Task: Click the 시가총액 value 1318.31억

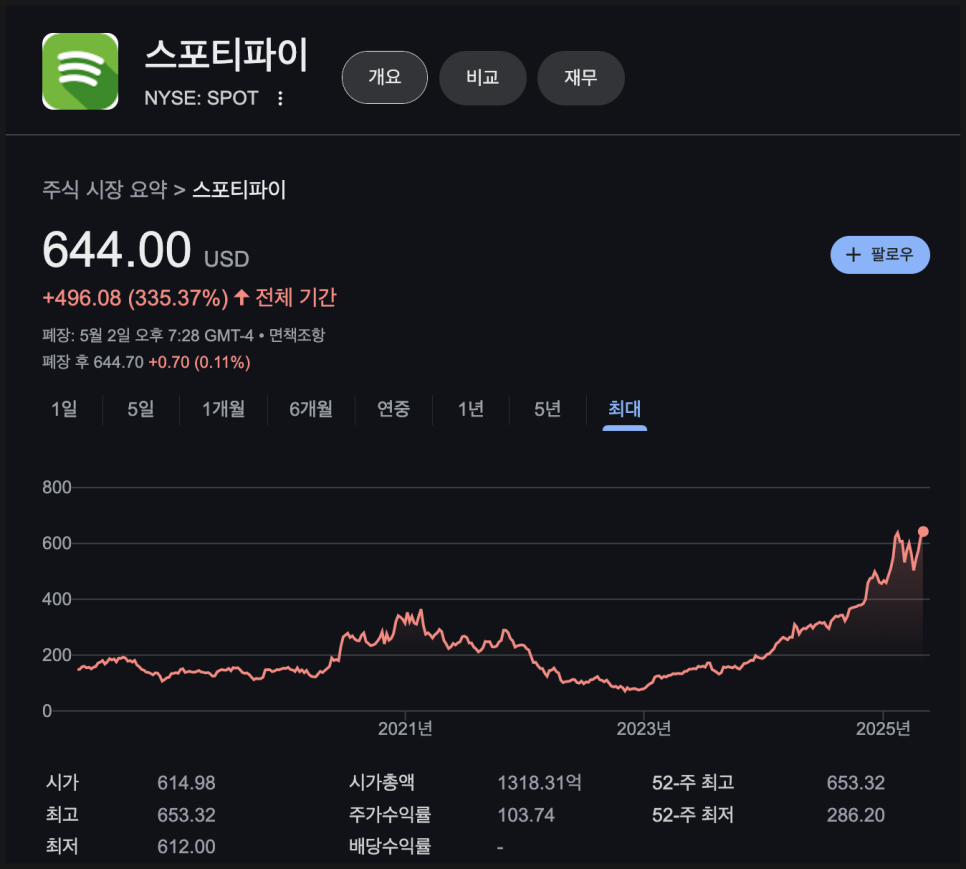Action: pos(539,783)
